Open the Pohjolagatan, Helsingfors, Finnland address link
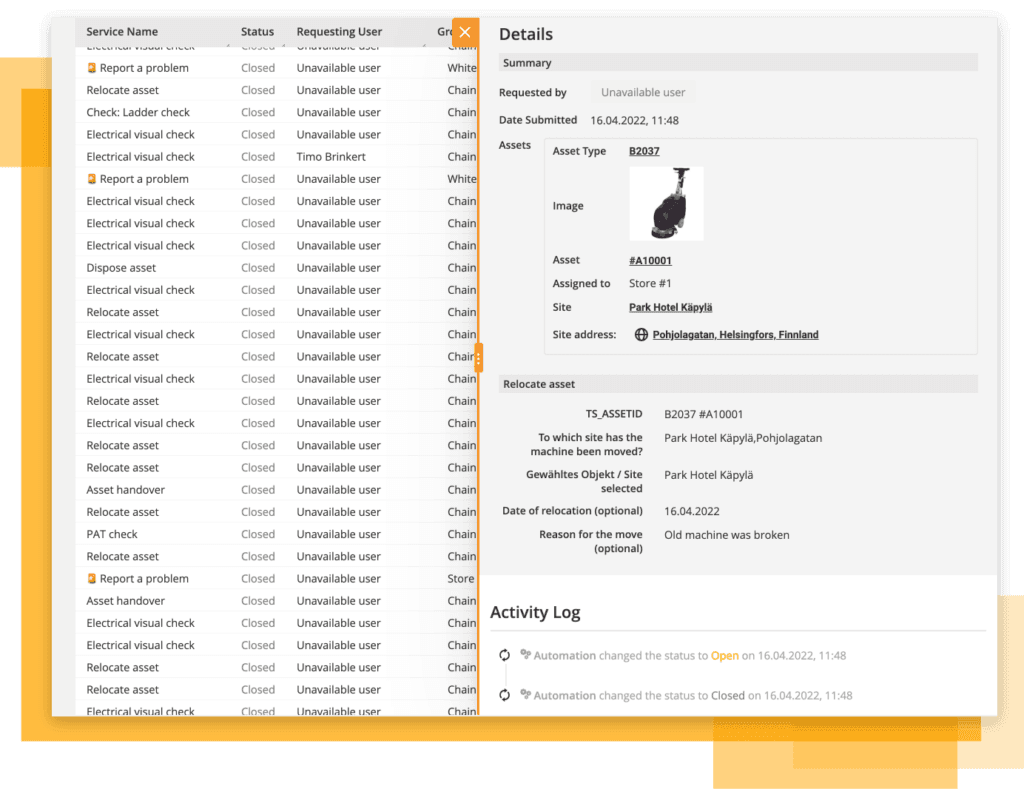 click(735, 334)
